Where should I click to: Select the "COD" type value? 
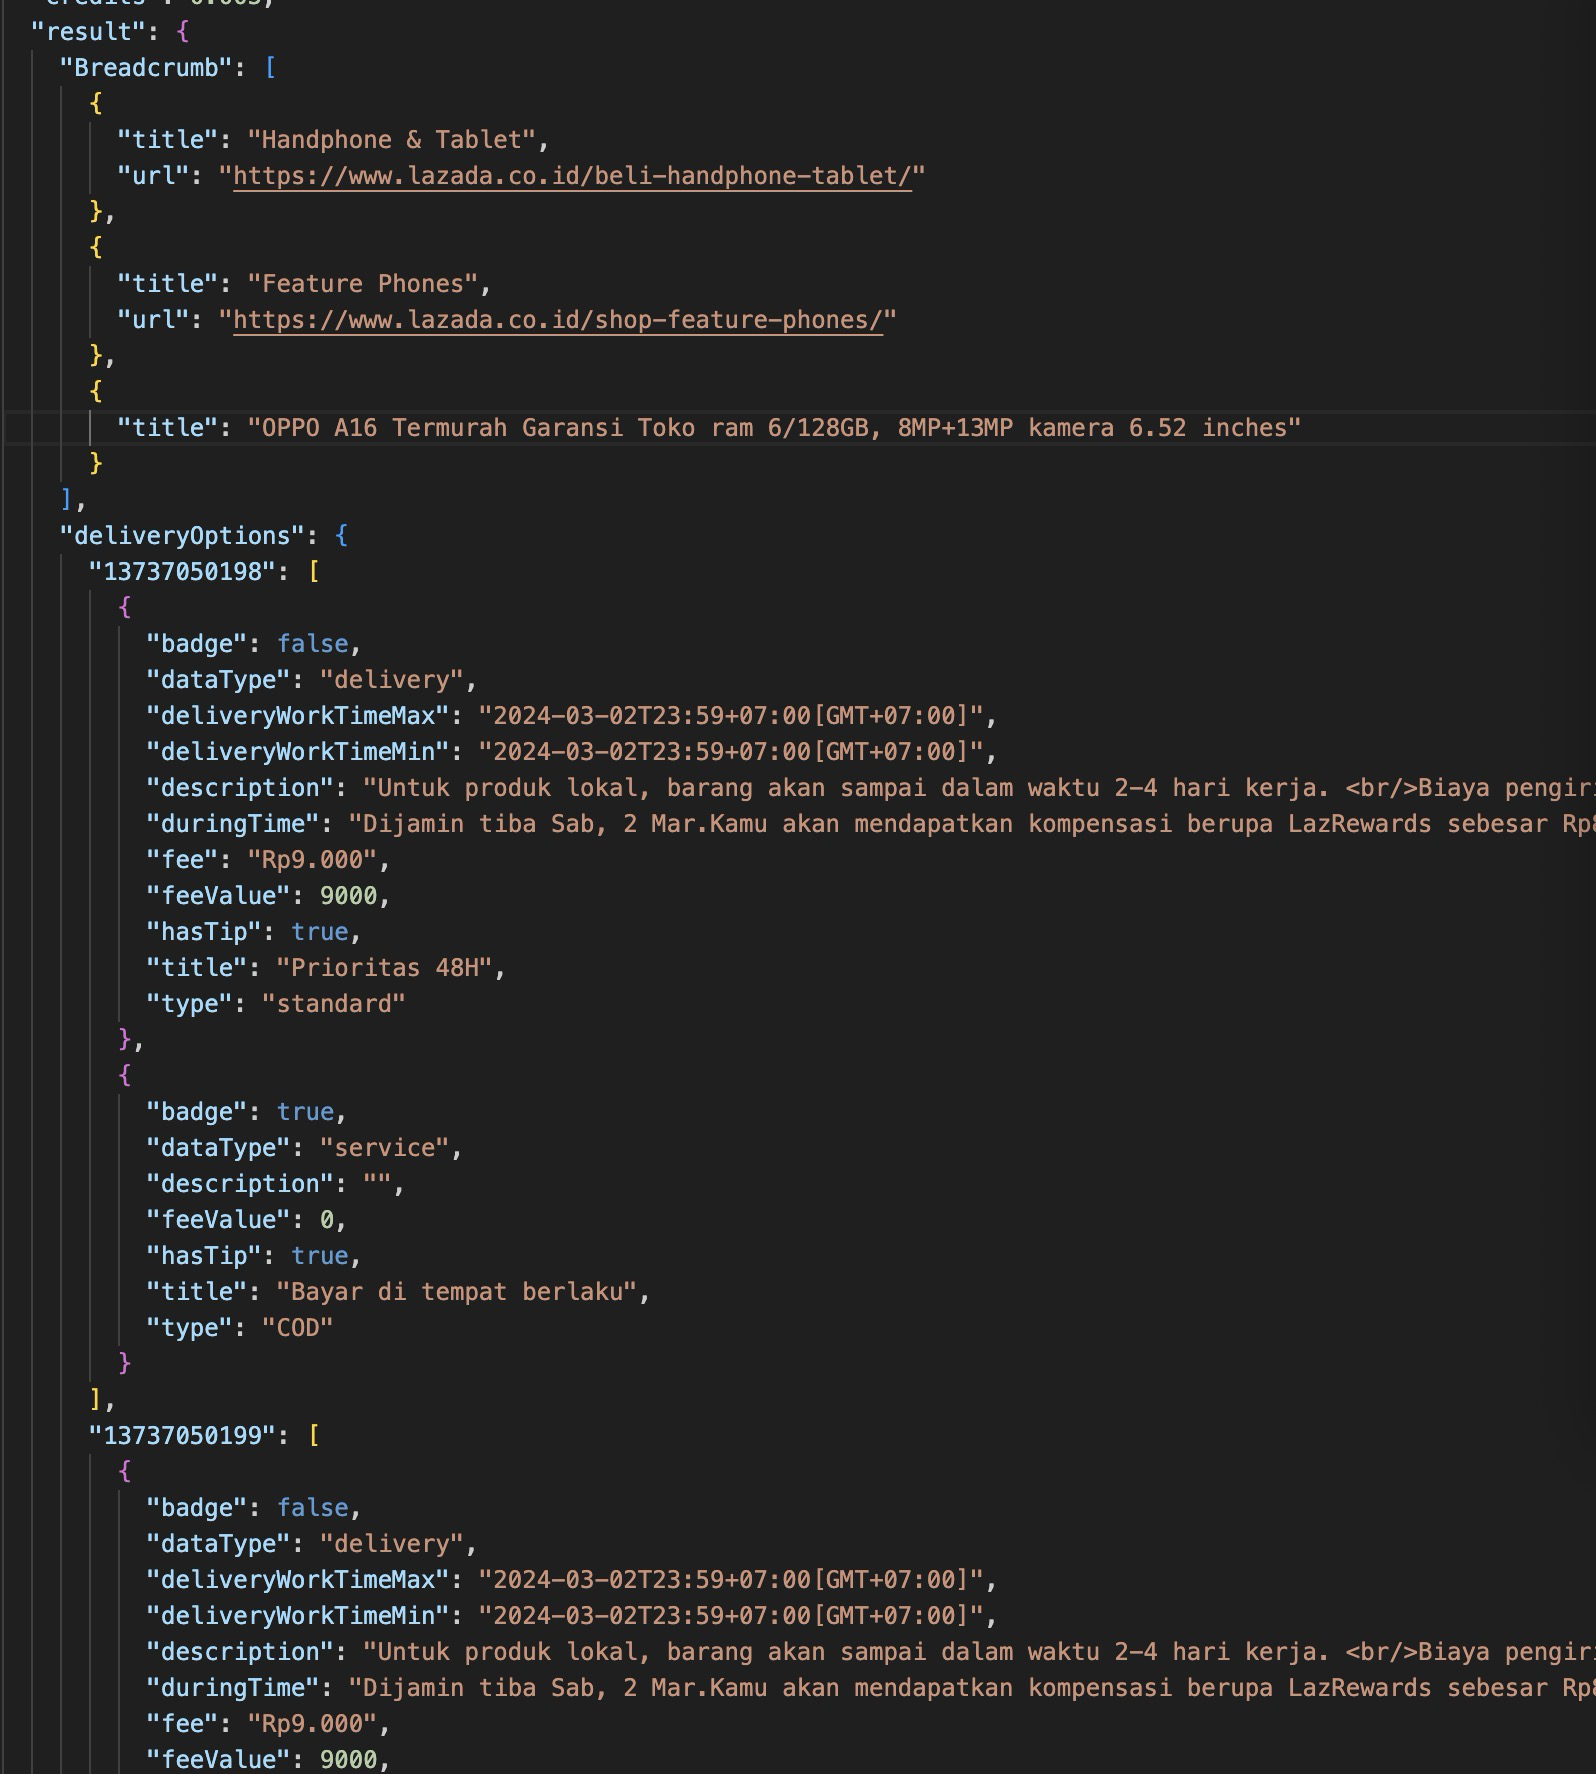[x=298, y=1328]
